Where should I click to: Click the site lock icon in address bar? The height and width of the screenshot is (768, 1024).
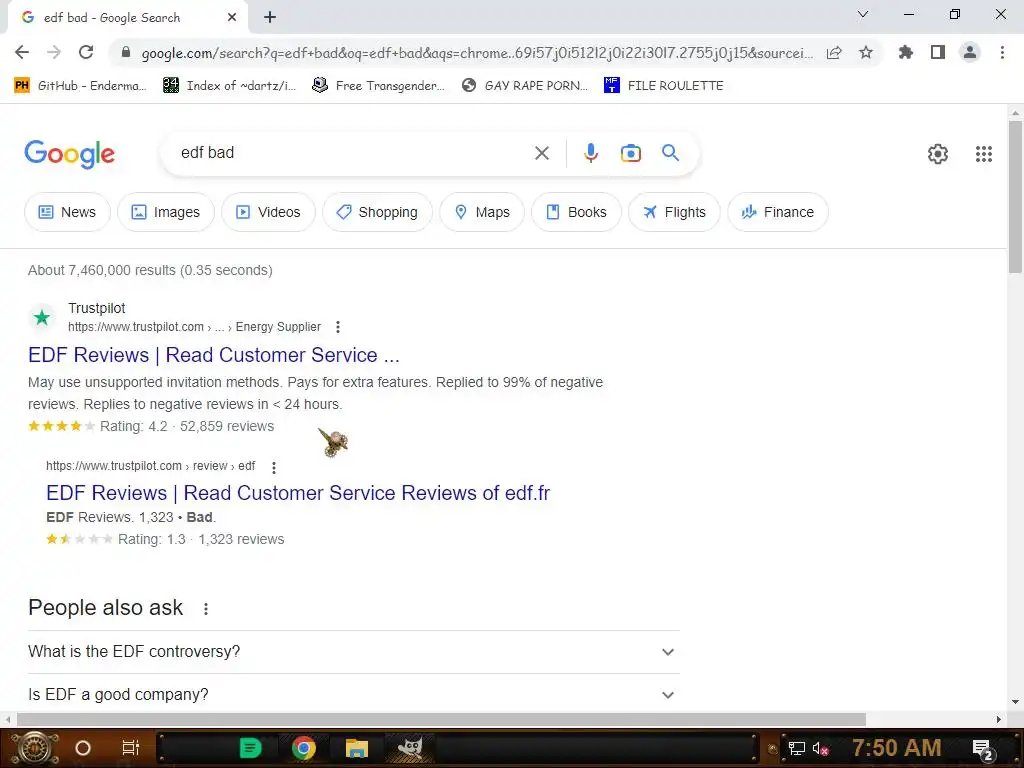(x=126, y=52)
